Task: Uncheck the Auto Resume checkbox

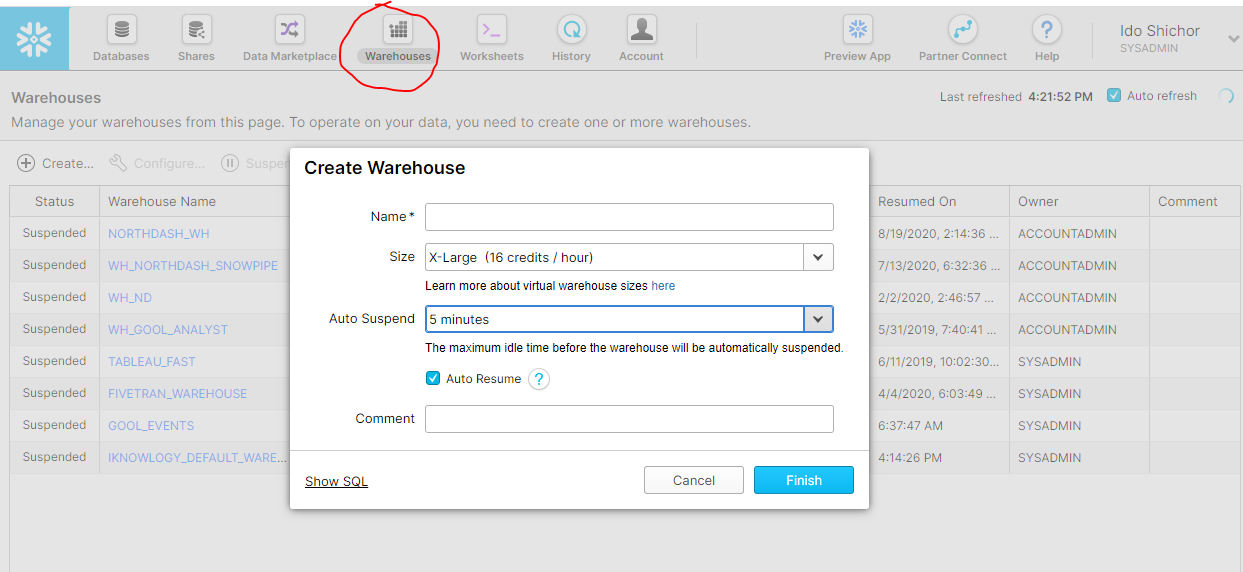Action: (x=433, y=379)
